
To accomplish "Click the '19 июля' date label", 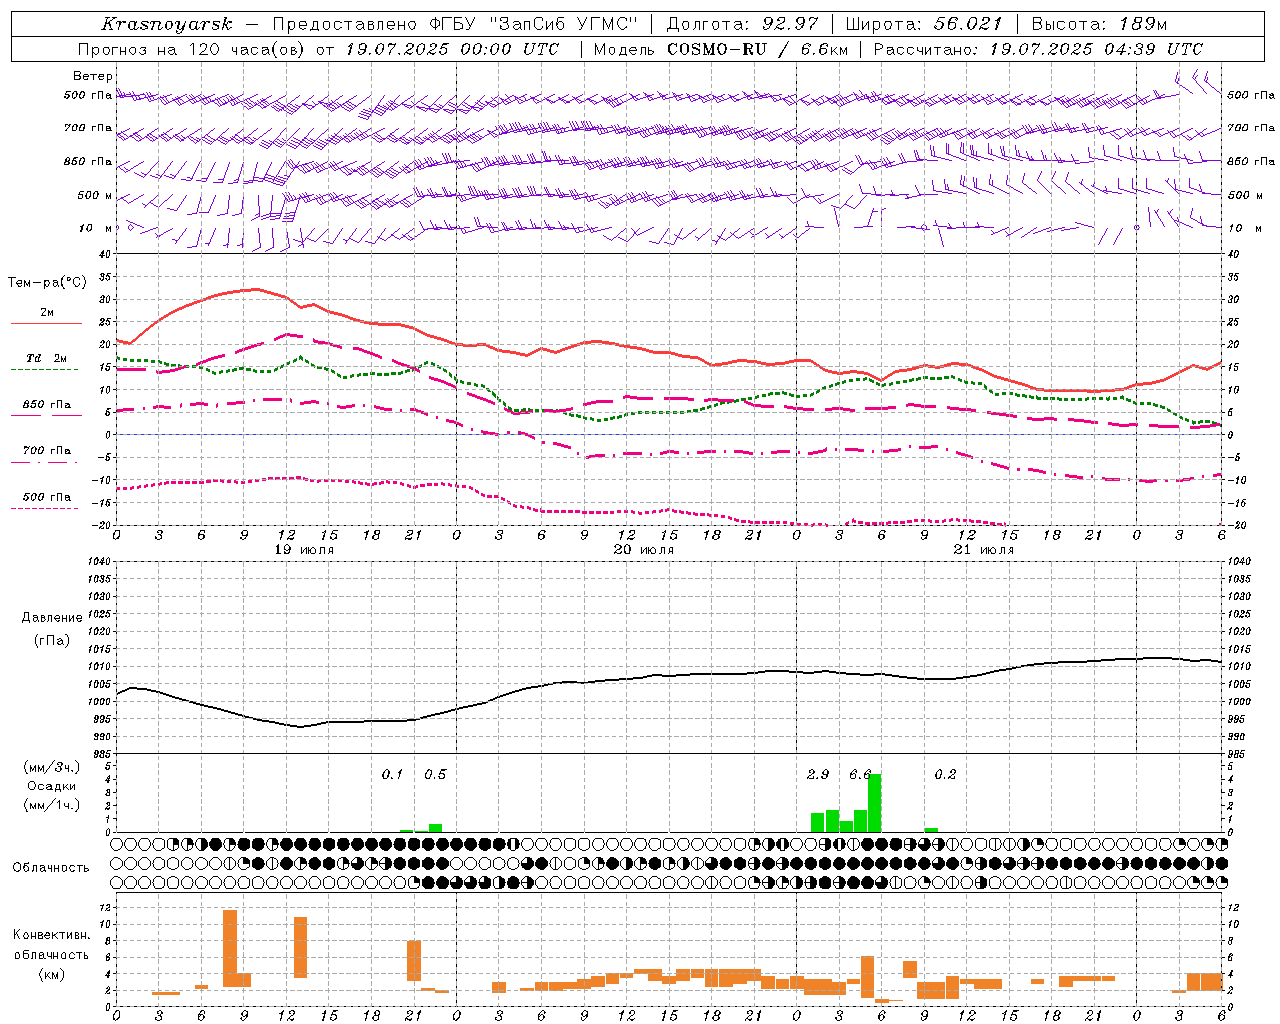I will (303, 550).
